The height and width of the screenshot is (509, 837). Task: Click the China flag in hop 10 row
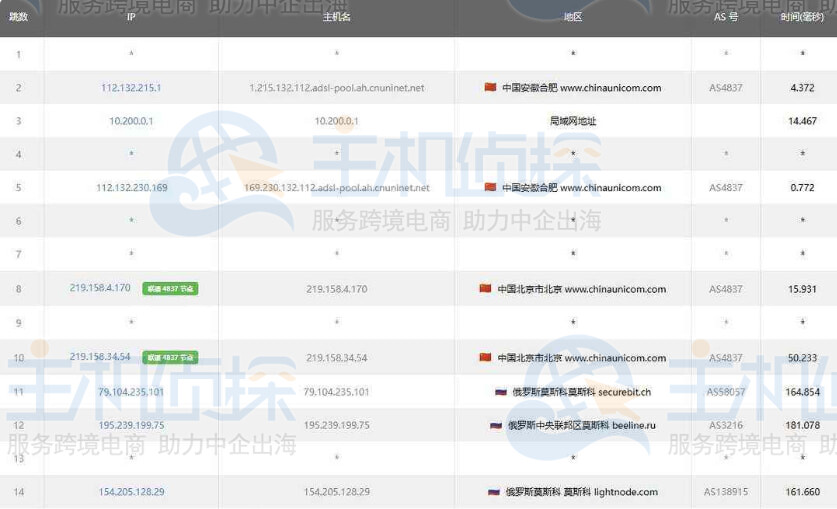[485, 357]
